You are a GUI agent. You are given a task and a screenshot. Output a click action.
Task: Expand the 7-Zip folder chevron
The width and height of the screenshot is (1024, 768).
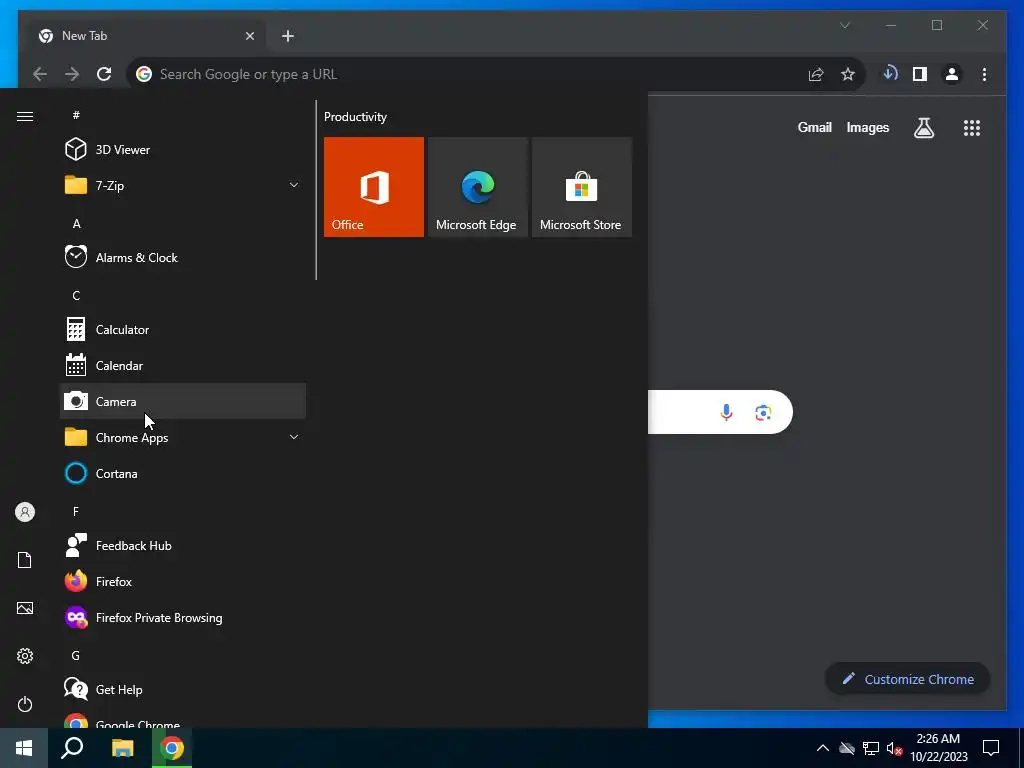click(x=294, y=185)
